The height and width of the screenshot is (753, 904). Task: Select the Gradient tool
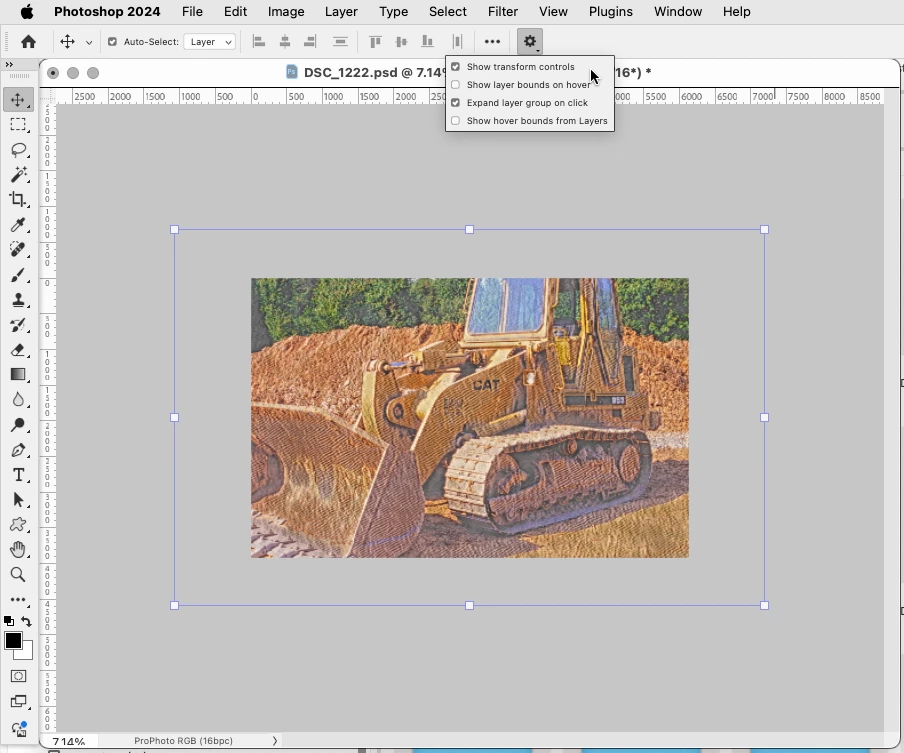pos(18,375)
